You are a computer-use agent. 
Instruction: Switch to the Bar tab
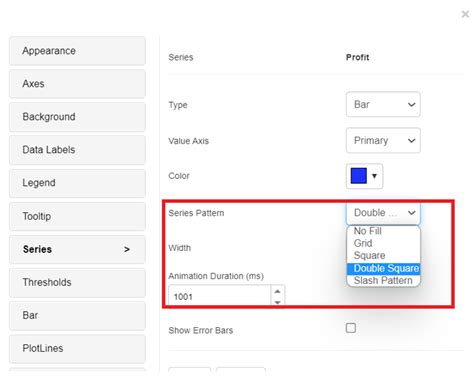click(x=77, y=315)
